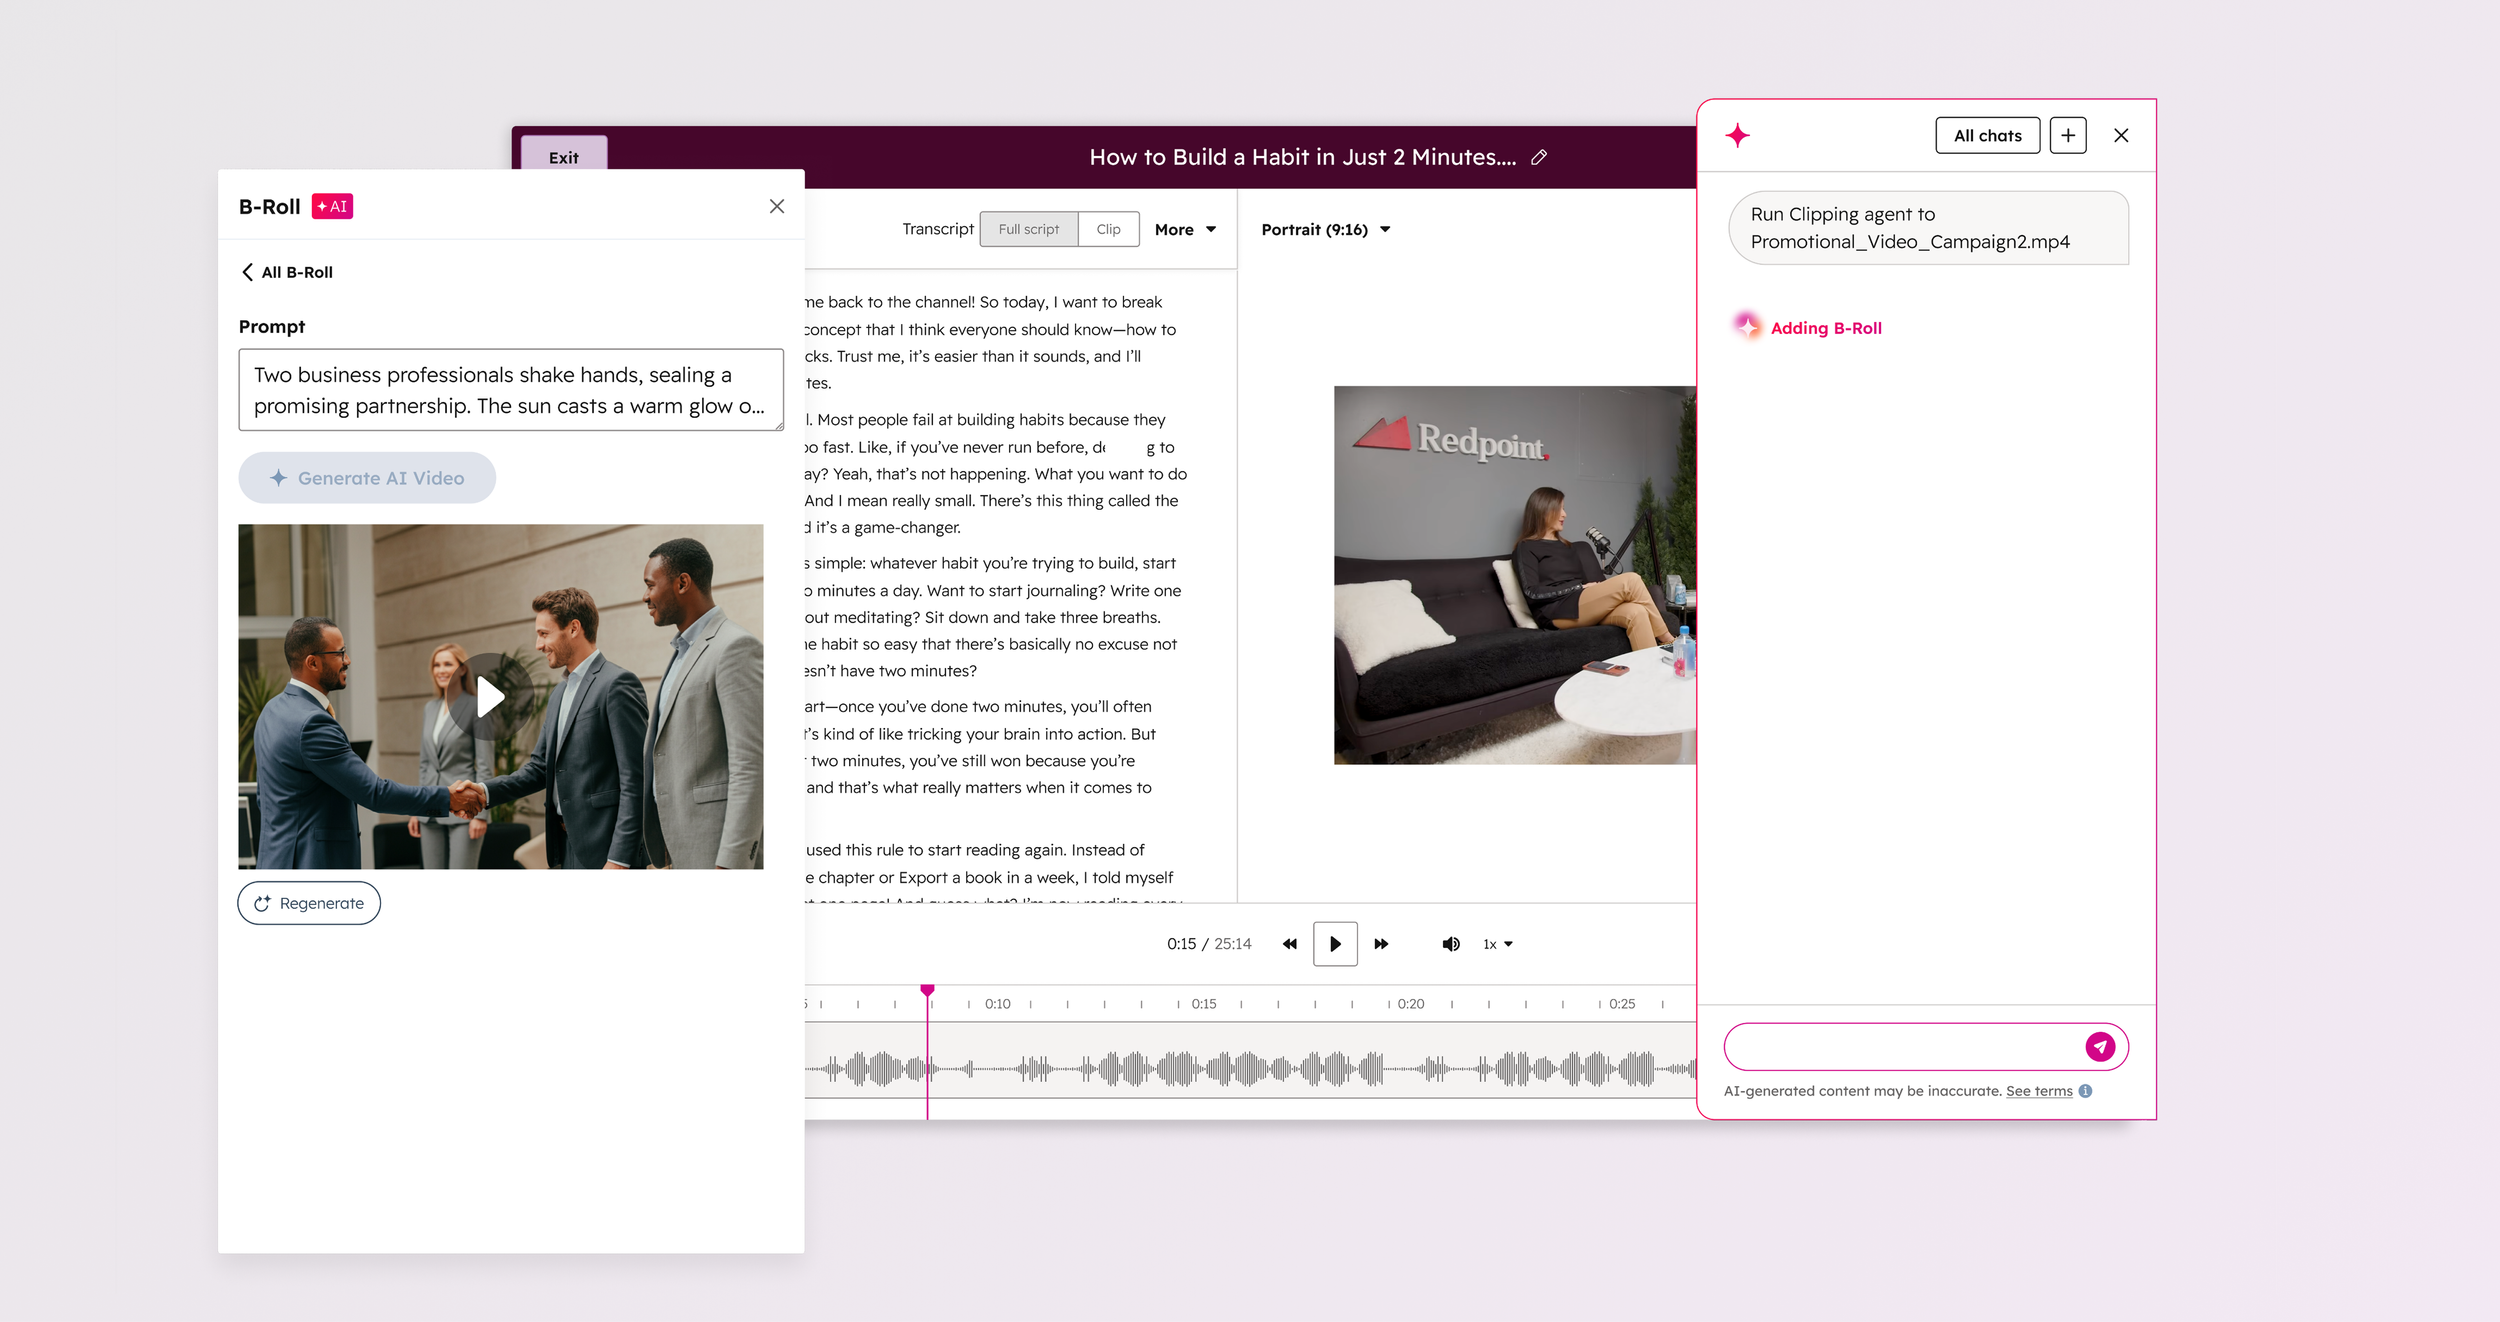The height and width of the screenshot is (1322, 2500).
Task: Switch the transcript to Clip view
Action: (x=1108, y=229)
